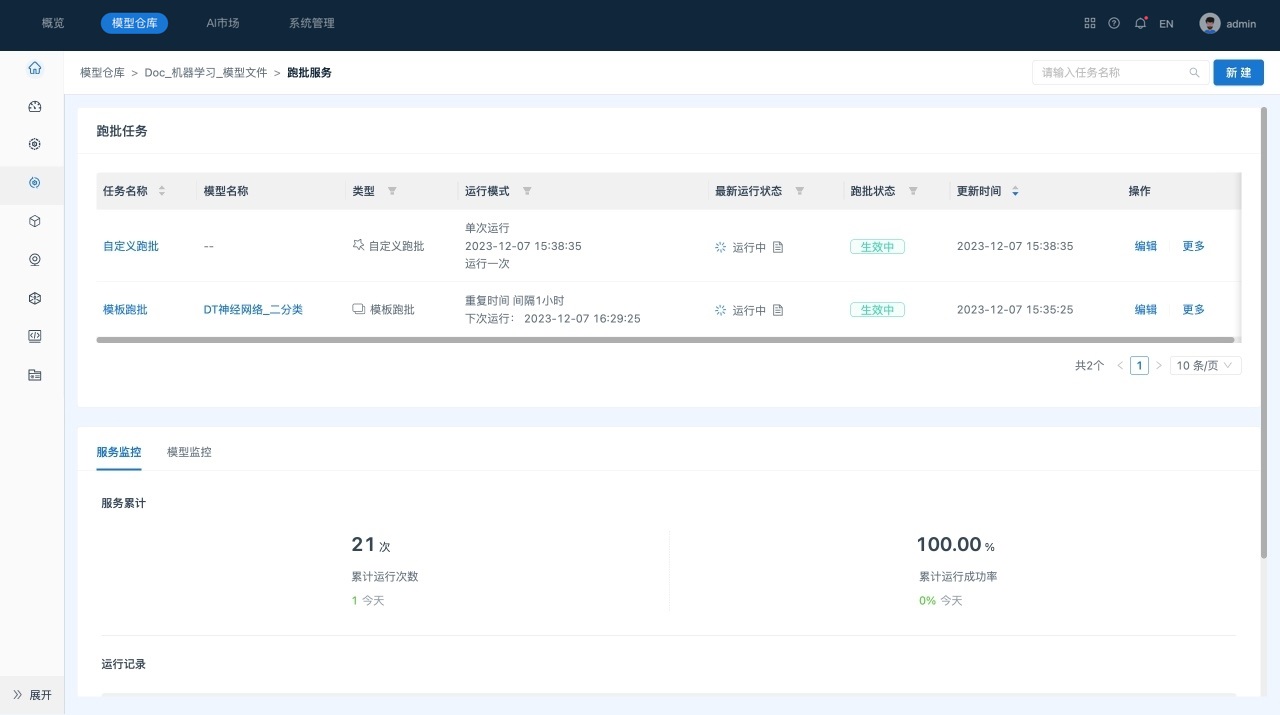Switch to the 模型监控 tab
Screen dimensions: 1280x715
(189, 452)
